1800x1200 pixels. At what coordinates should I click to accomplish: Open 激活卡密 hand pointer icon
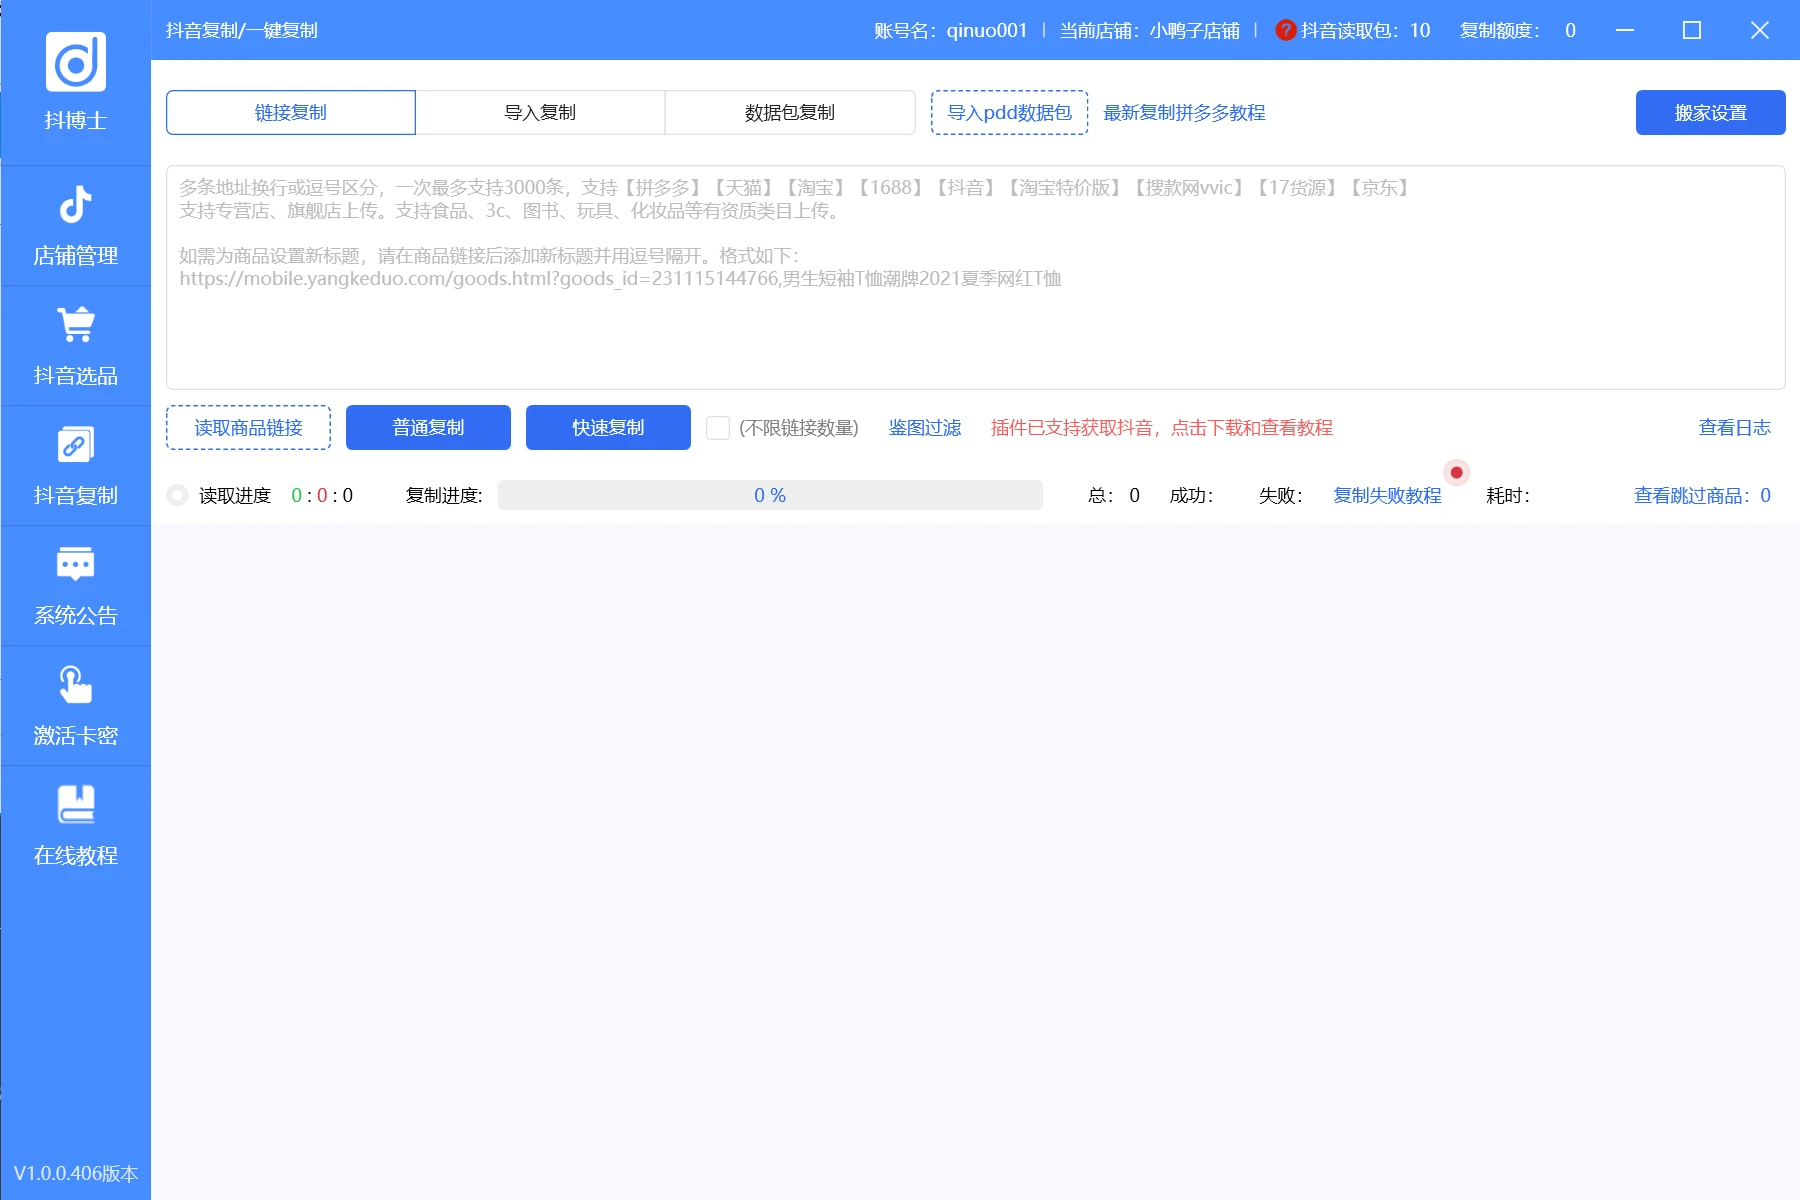76,685
